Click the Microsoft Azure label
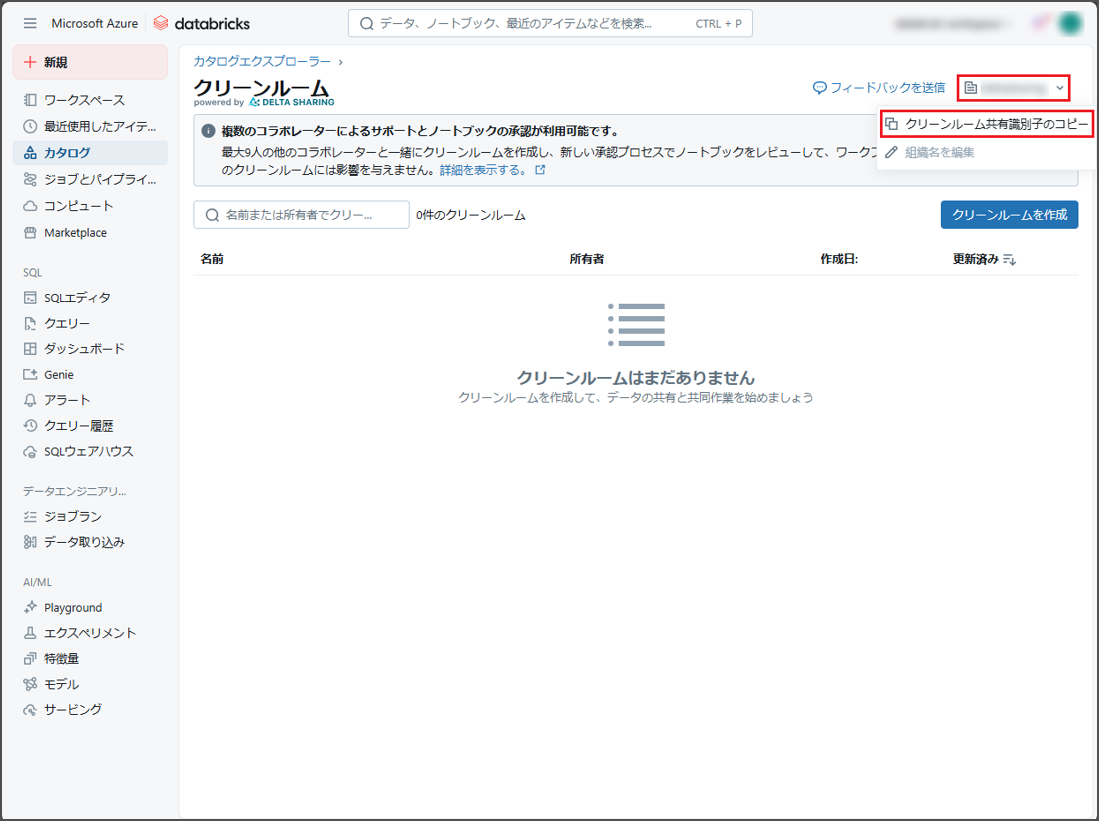This screenshot has width=1099, height=821. 95,23
